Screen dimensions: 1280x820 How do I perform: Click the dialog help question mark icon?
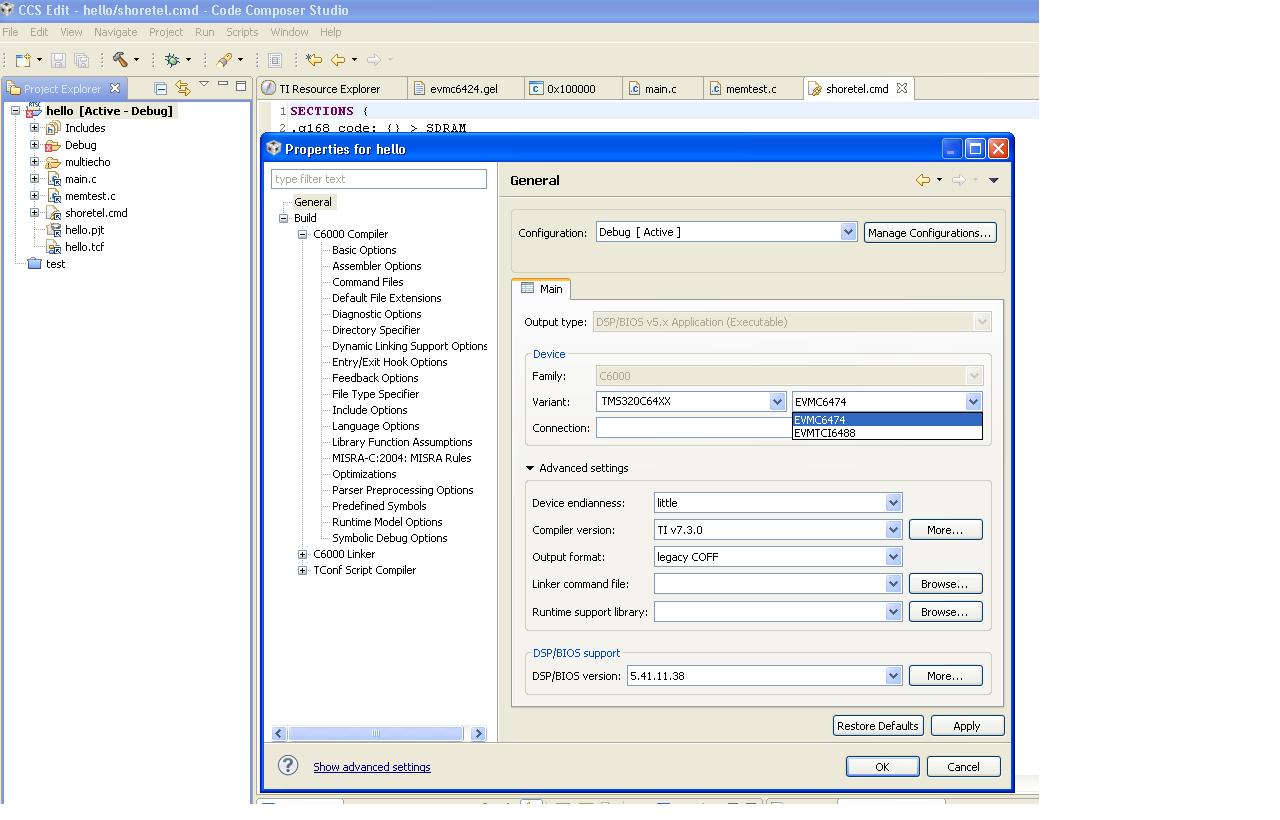coord(288,766)
